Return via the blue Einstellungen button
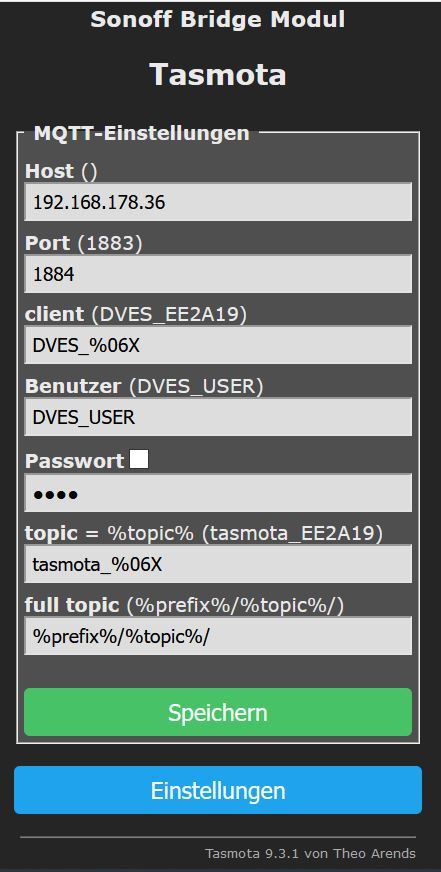441x872 pixels. tap(218, 790)
